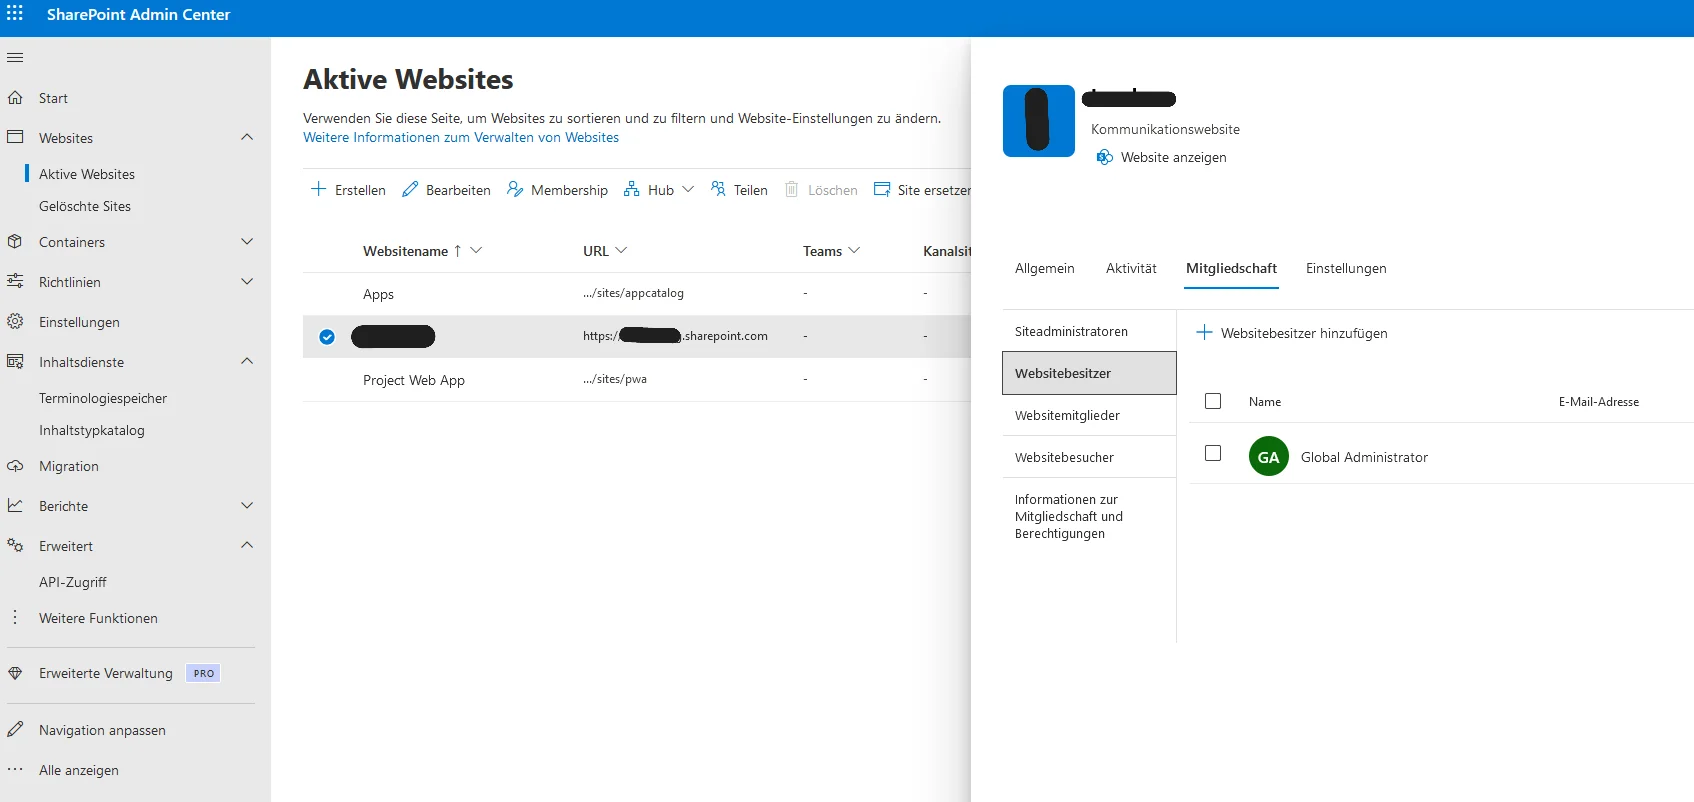
Task: Click the SharePoint icon beside Website anzeigen
Action: pos(1105,157)
